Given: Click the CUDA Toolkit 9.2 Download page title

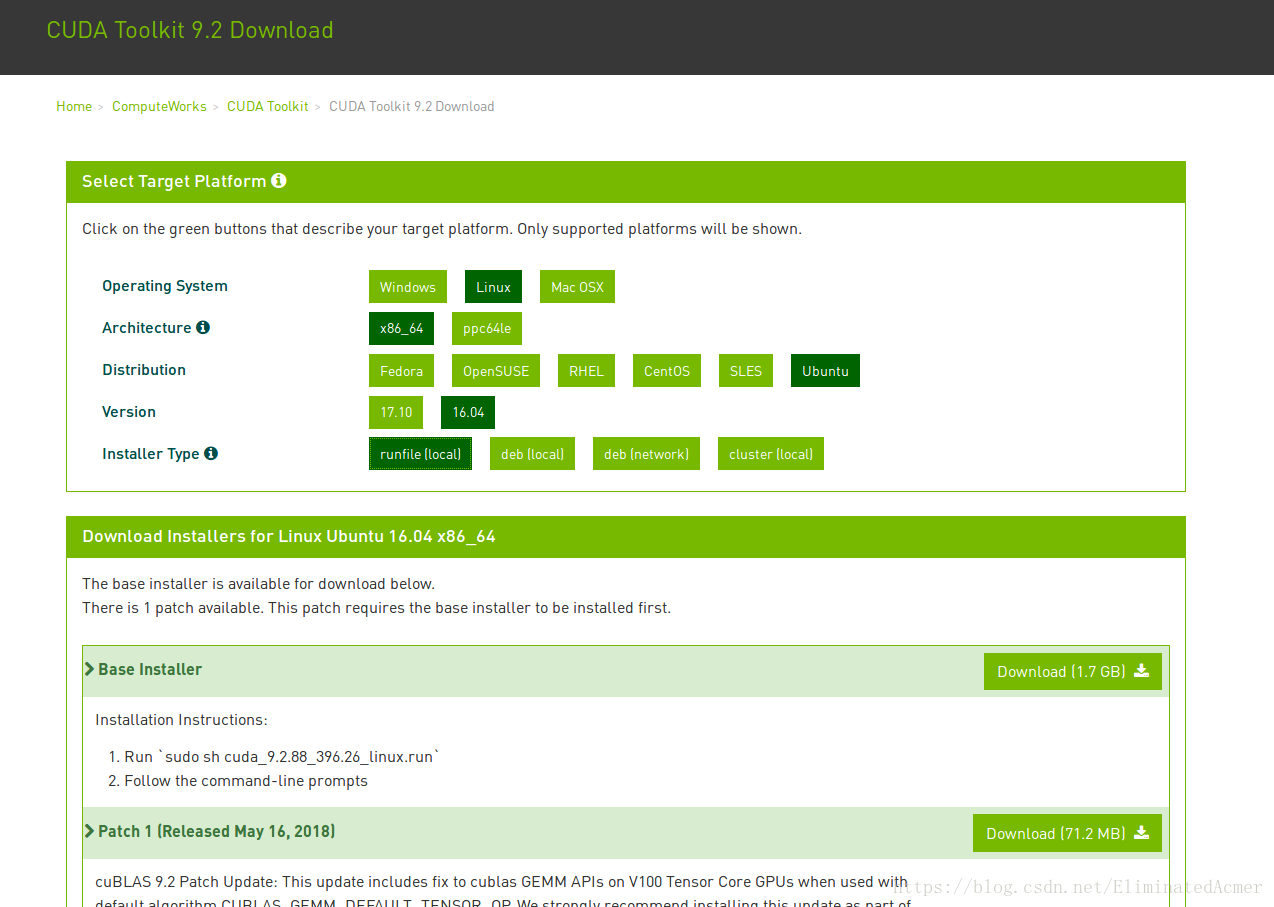Looking at the screenshot, I should (x=190, y=30).
